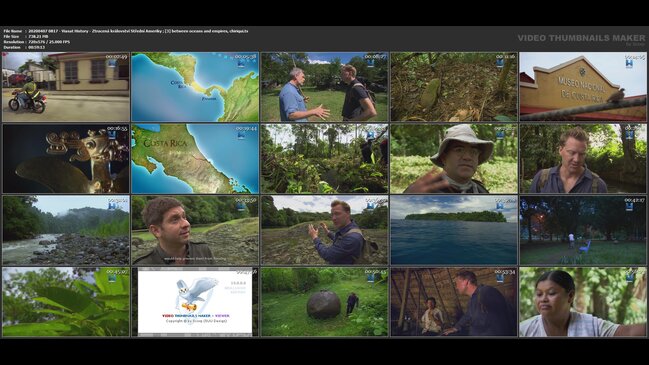Open the dusk park scene thumbnail
Image resolution: width=649 pixels, height=365 pixels.
[583, 230]
